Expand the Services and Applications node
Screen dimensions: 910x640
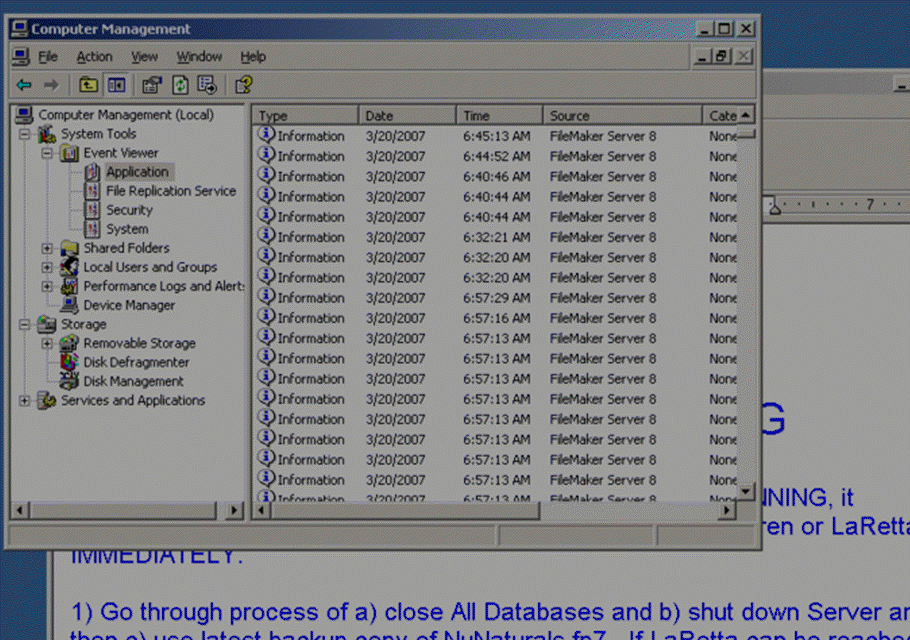(x=24, y=400)
